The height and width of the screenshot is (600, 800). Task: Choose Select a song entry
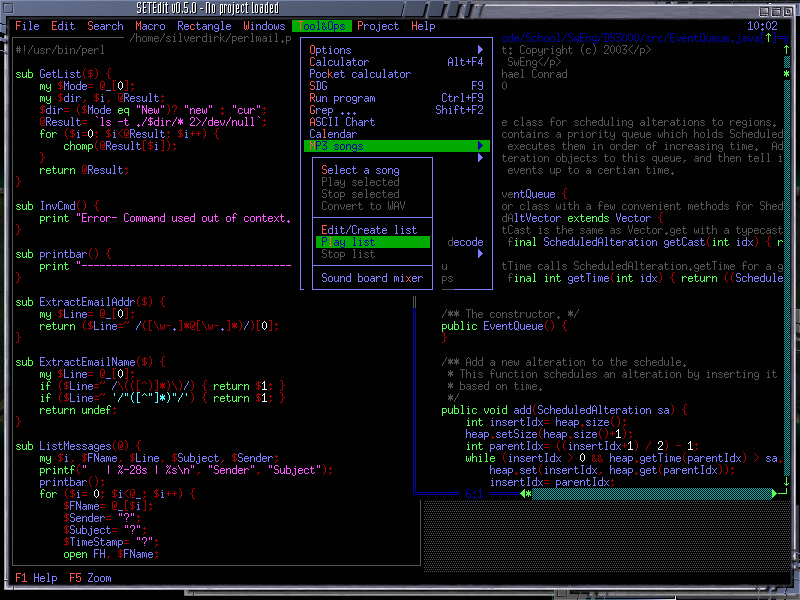[x=360, y=170]
